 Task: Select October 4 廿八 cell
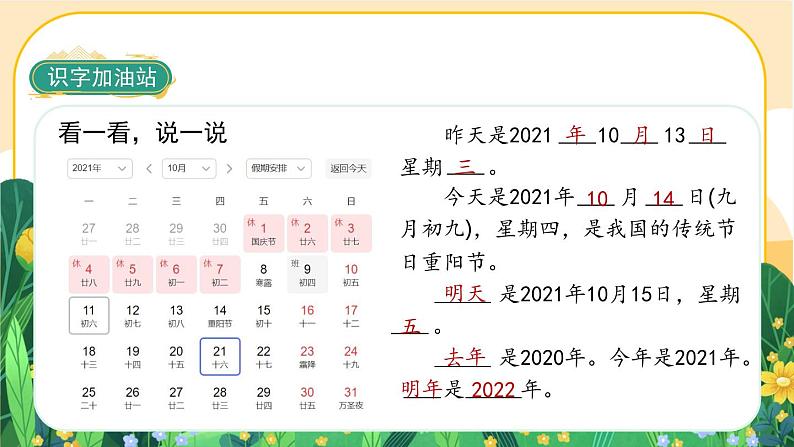click(x=89, y=274)
